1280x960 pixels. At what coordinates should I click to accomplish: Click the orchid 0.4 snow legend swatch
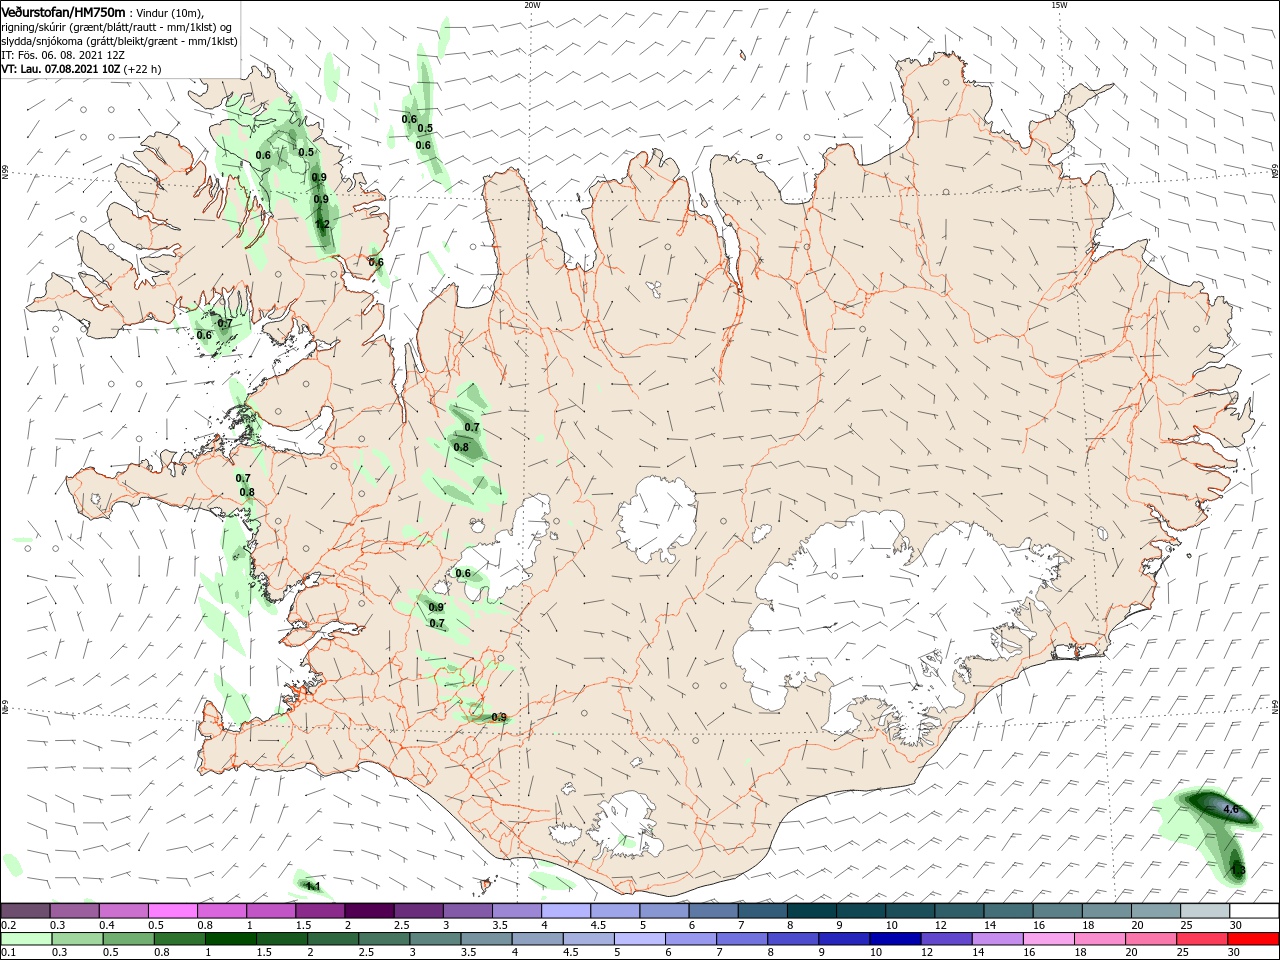(x=123, y=911)
